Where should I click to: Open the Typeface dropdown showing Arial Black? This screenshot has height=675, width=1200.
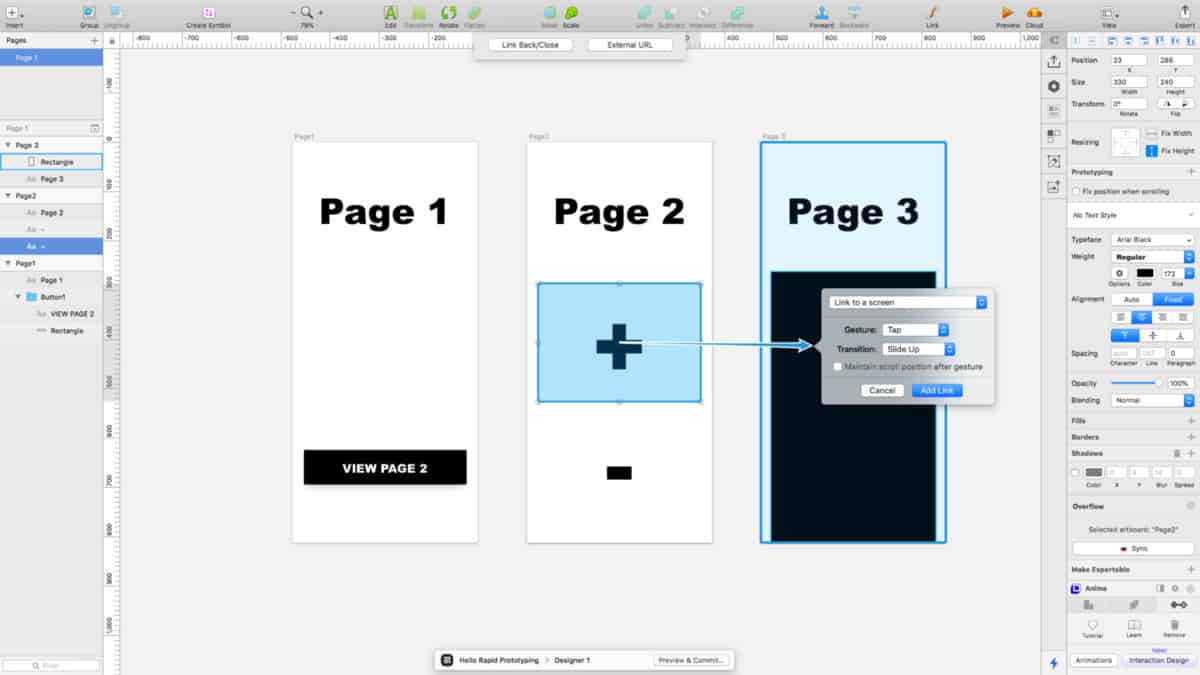[1152, 240]
